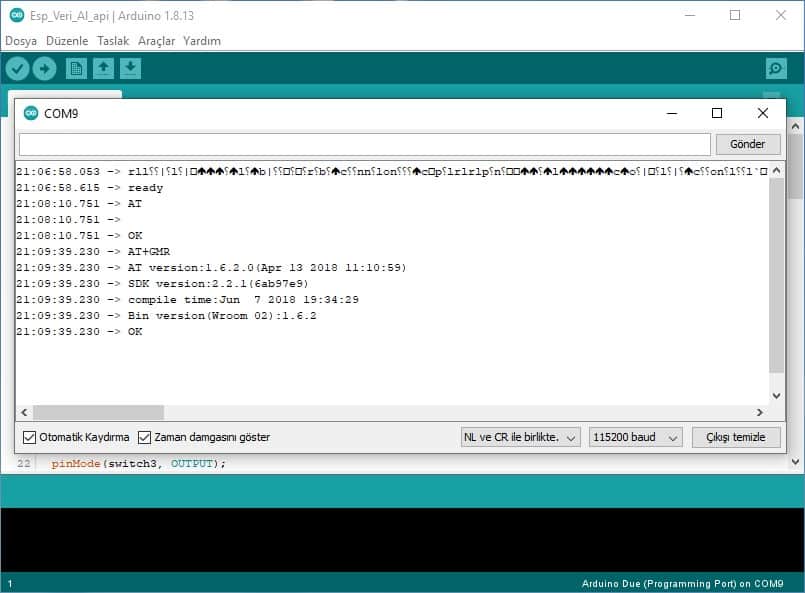Image resolution: width=805 pixels, height=593 pixels.
Task: Click 'Arduino Due (Programming Port) on COM9' status text
Action: tap(682, 584)
